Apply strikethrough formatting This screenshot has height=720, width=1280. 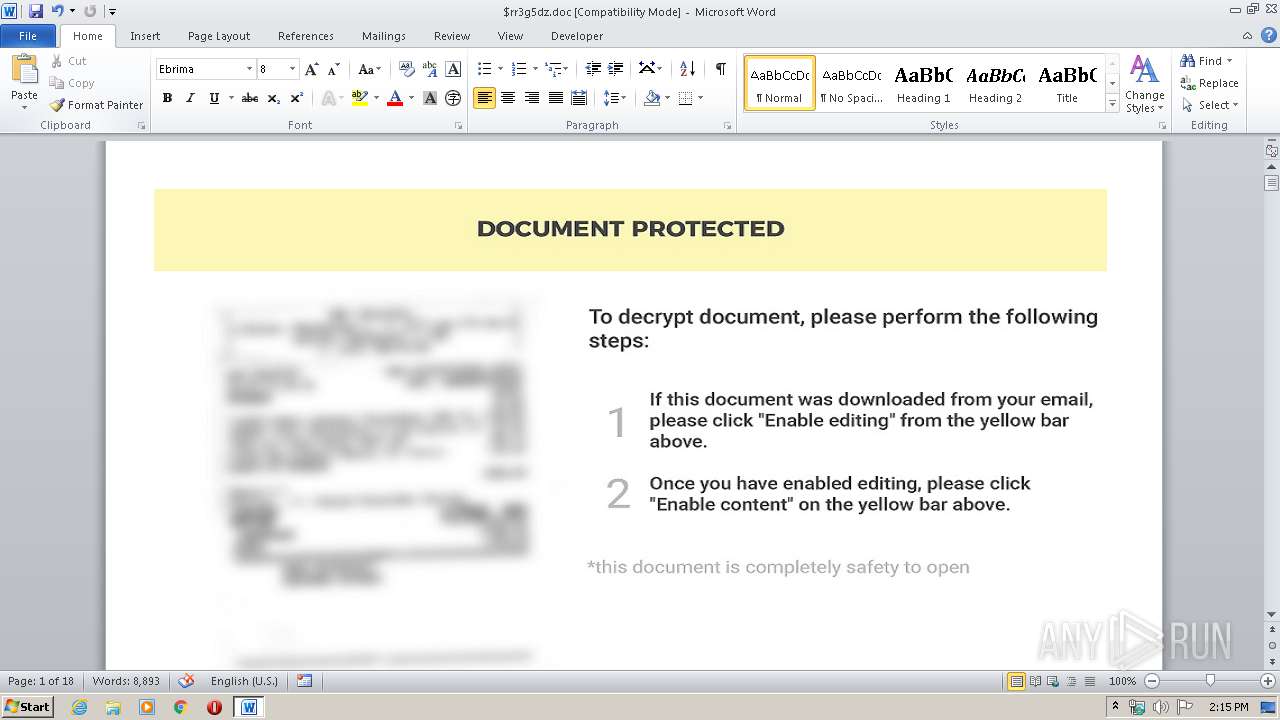pyautogui.click(x=250, y=98)
